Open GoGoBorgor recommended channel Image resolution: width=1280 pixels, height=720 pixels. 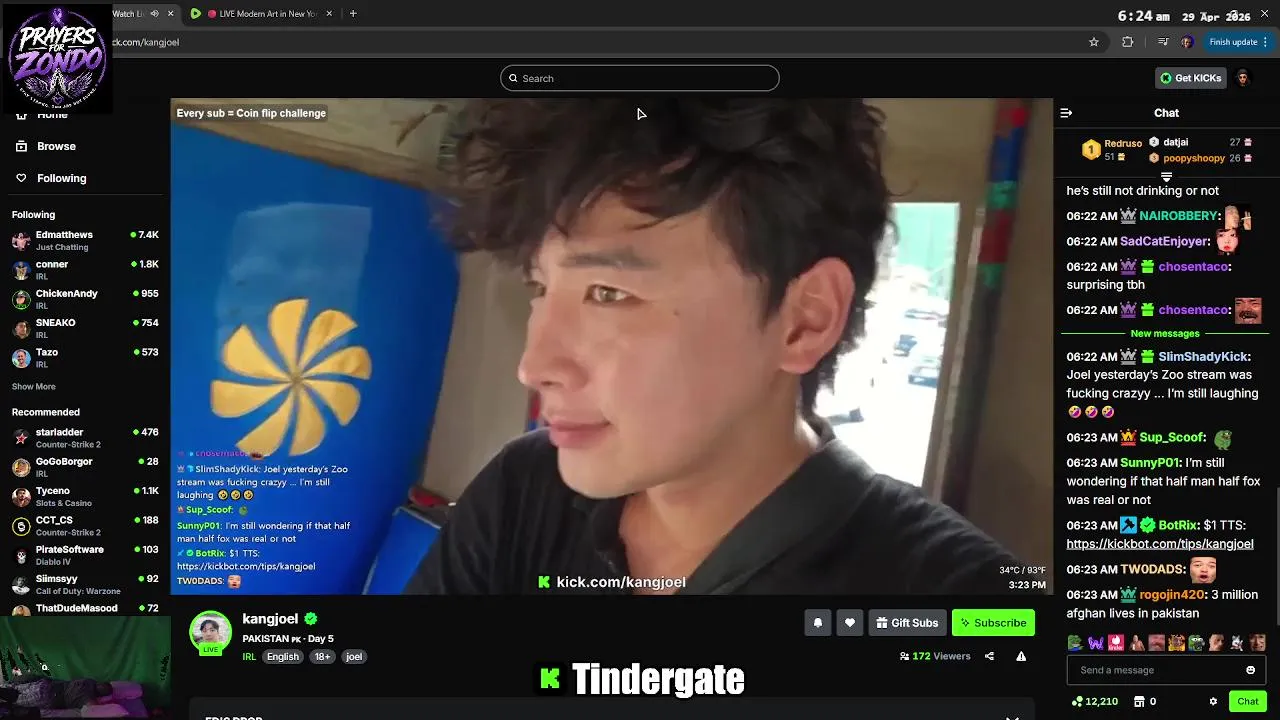click(85, 467)
